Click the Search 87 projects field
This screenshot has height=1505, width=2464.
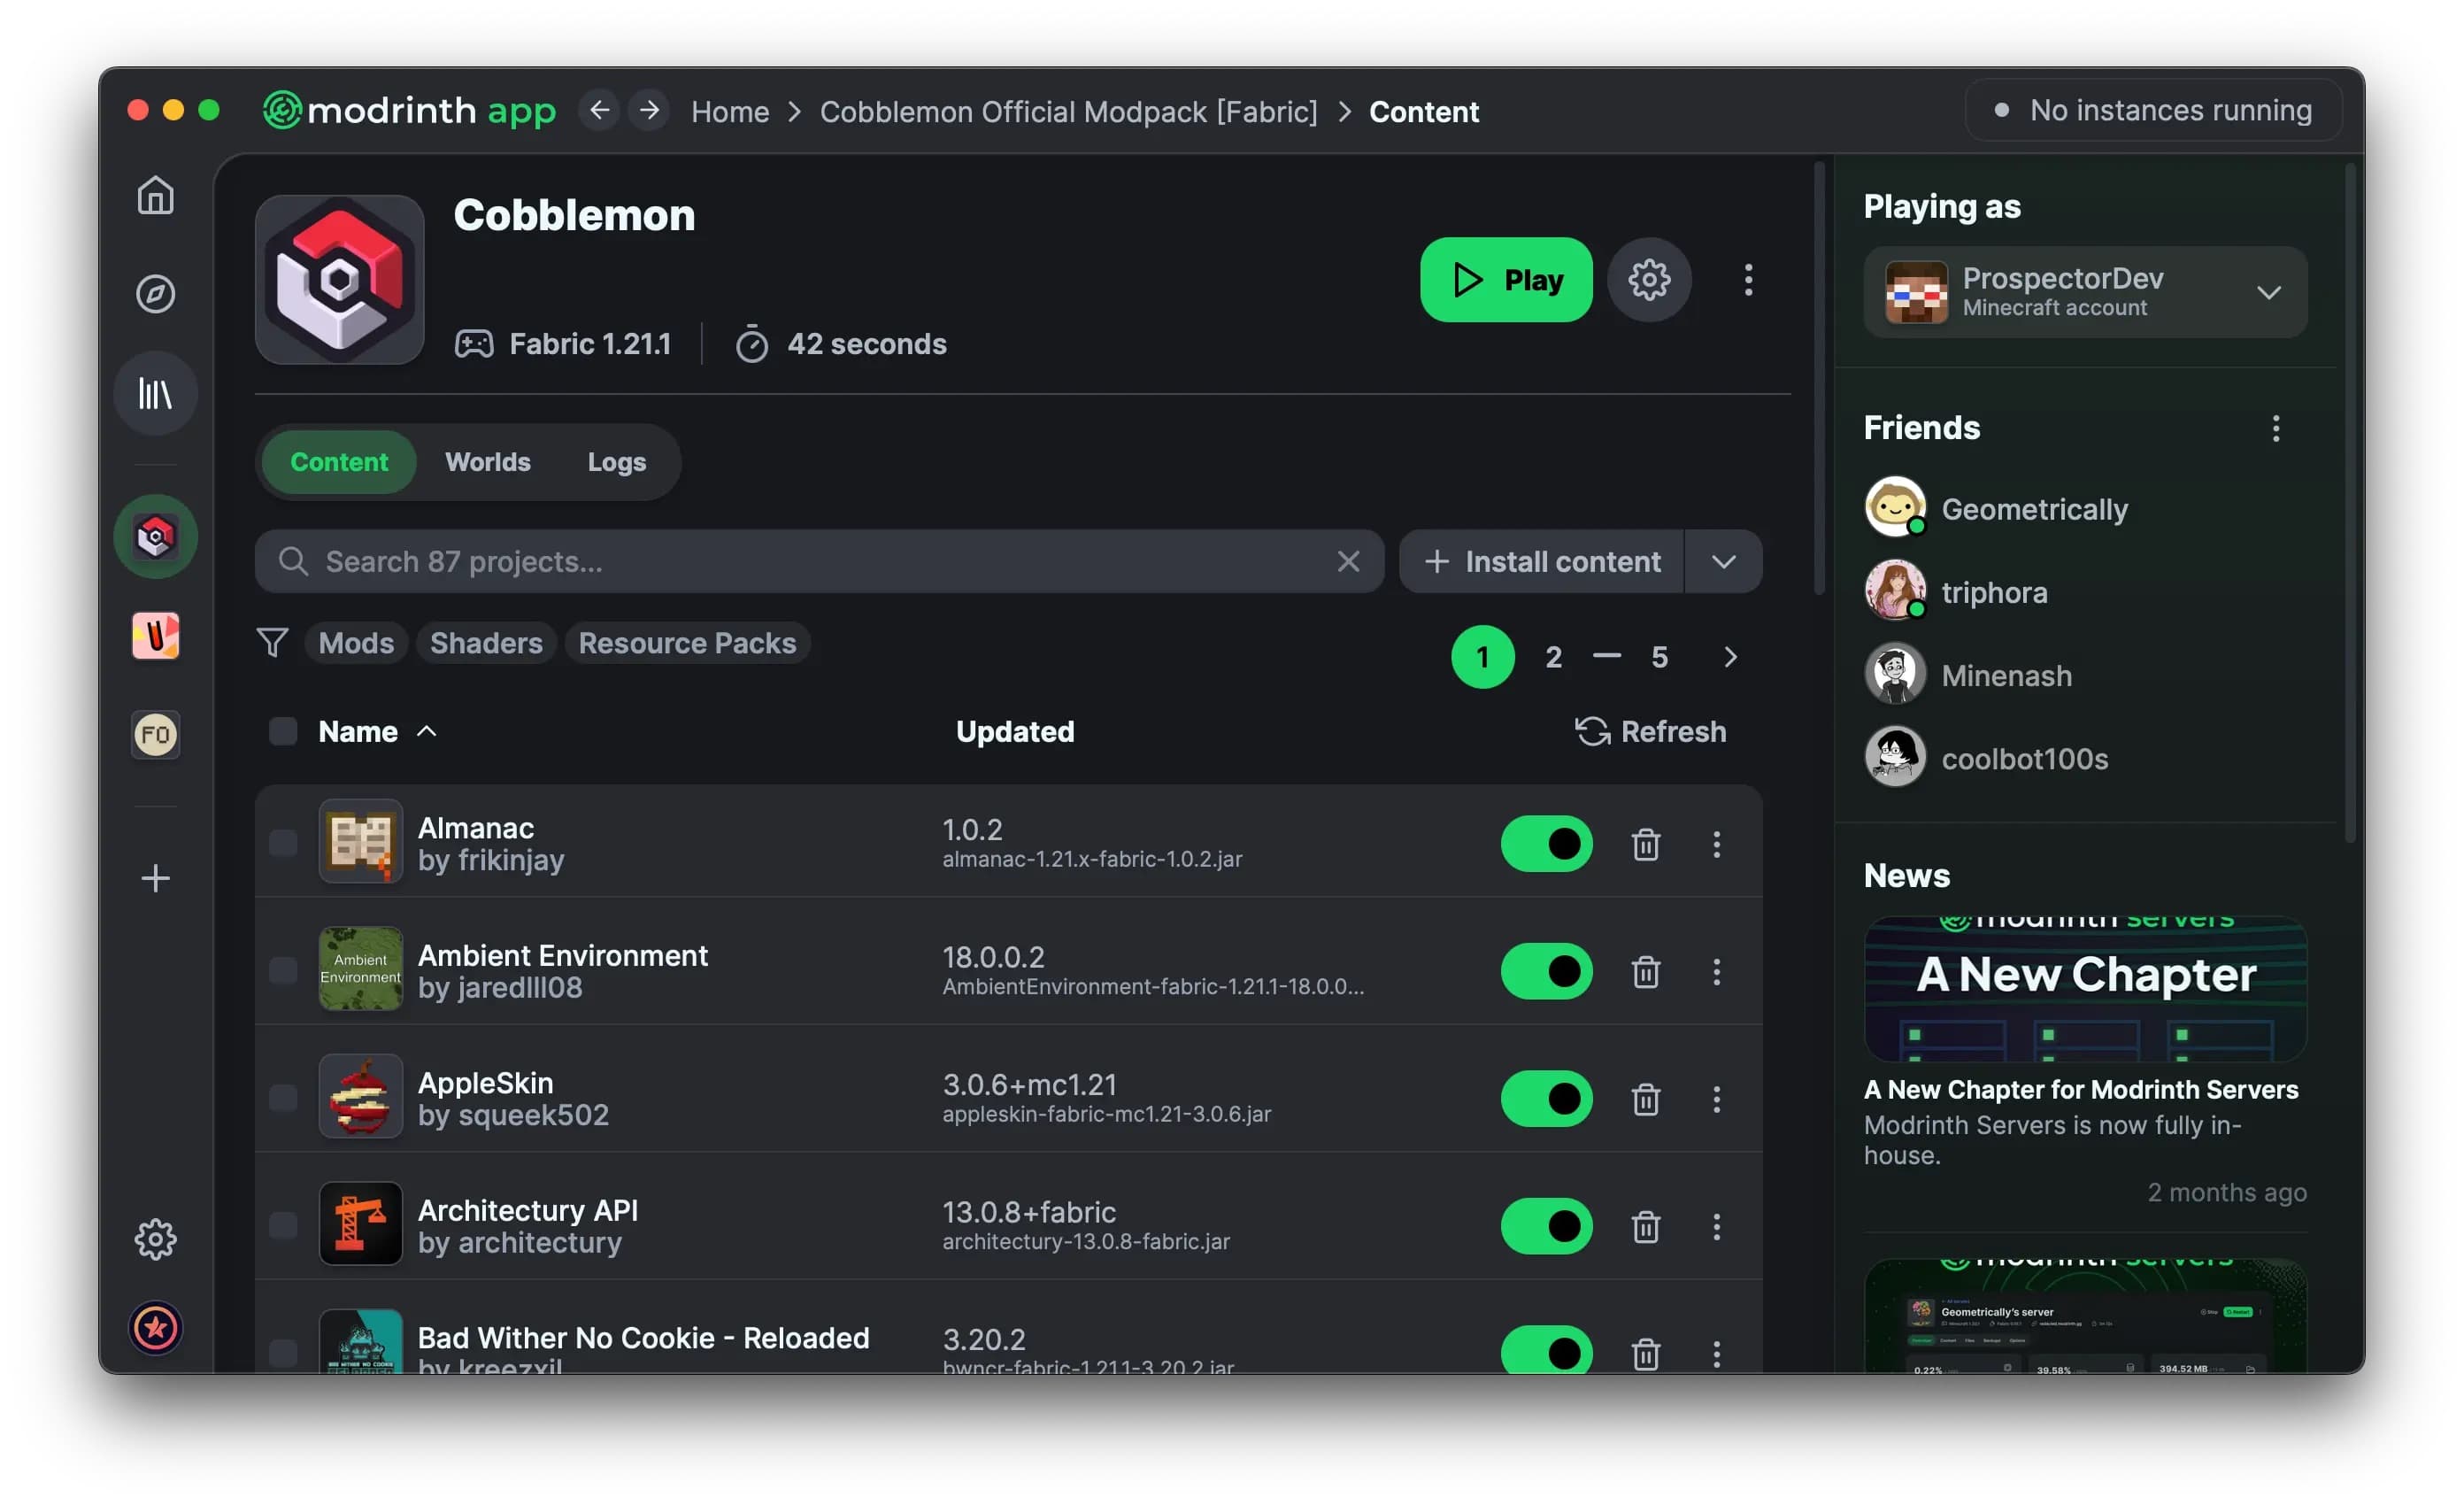tap(820, 562)
